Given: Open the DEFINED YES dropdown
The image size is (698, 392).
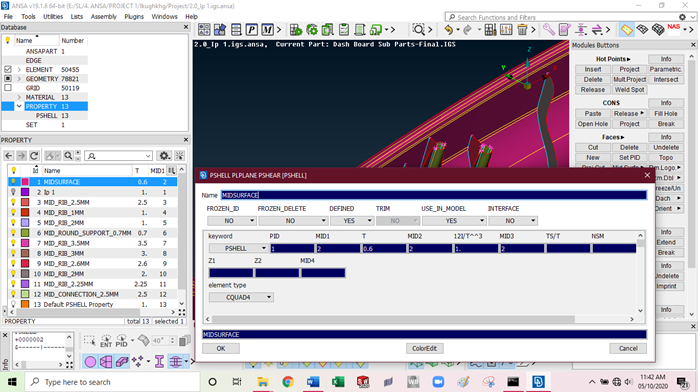Looking at the screenshot, I should [x=352, y=221].
